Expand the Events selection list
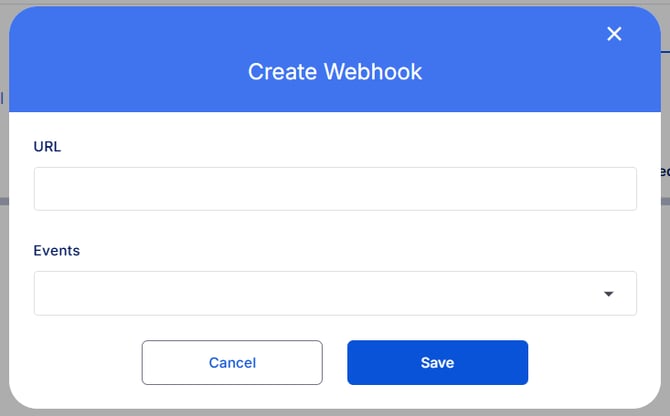Viewport: 670px width, 416px height. click(335, 293)
